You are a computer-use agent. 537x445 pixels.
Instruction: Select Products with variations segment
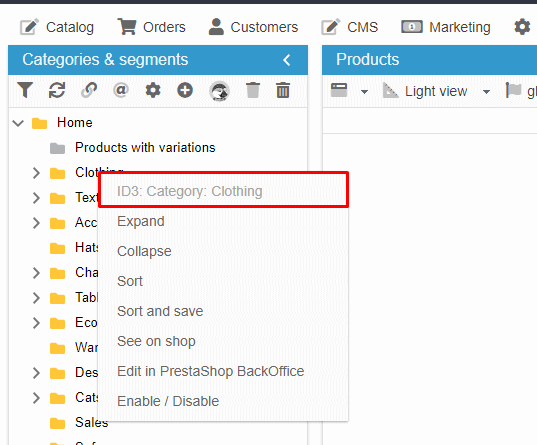145,148
